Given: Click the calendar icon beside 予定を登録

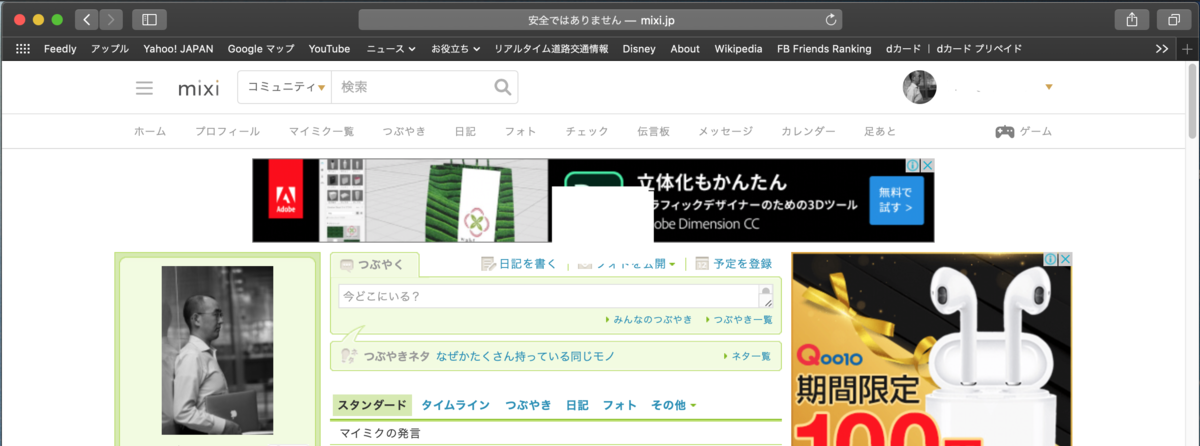Looking at the screenshot, I should (702, 264).
